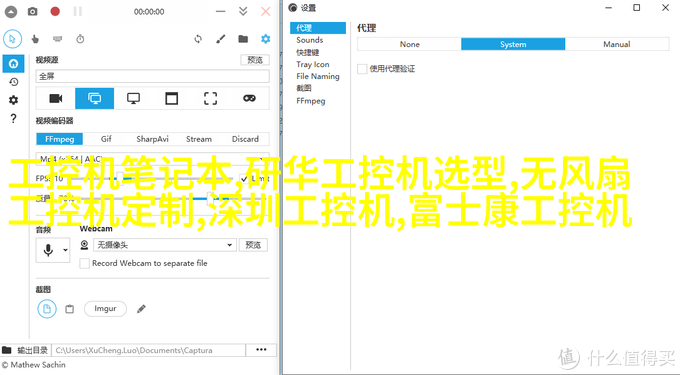Open Sounds settings category
The image size is (680, 375).
(310, 40)
